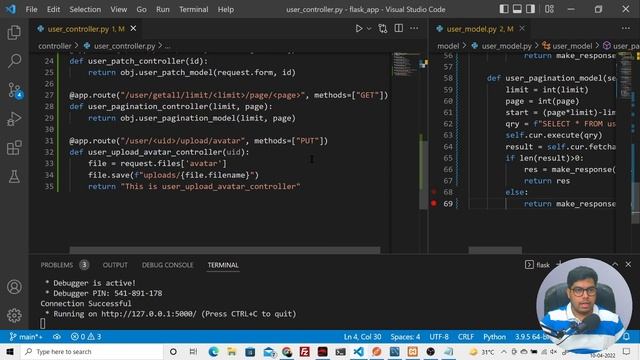Open the http://127.0.0.1:5000/ terminal link
The image size is (640, 360).
click(149, 314)
